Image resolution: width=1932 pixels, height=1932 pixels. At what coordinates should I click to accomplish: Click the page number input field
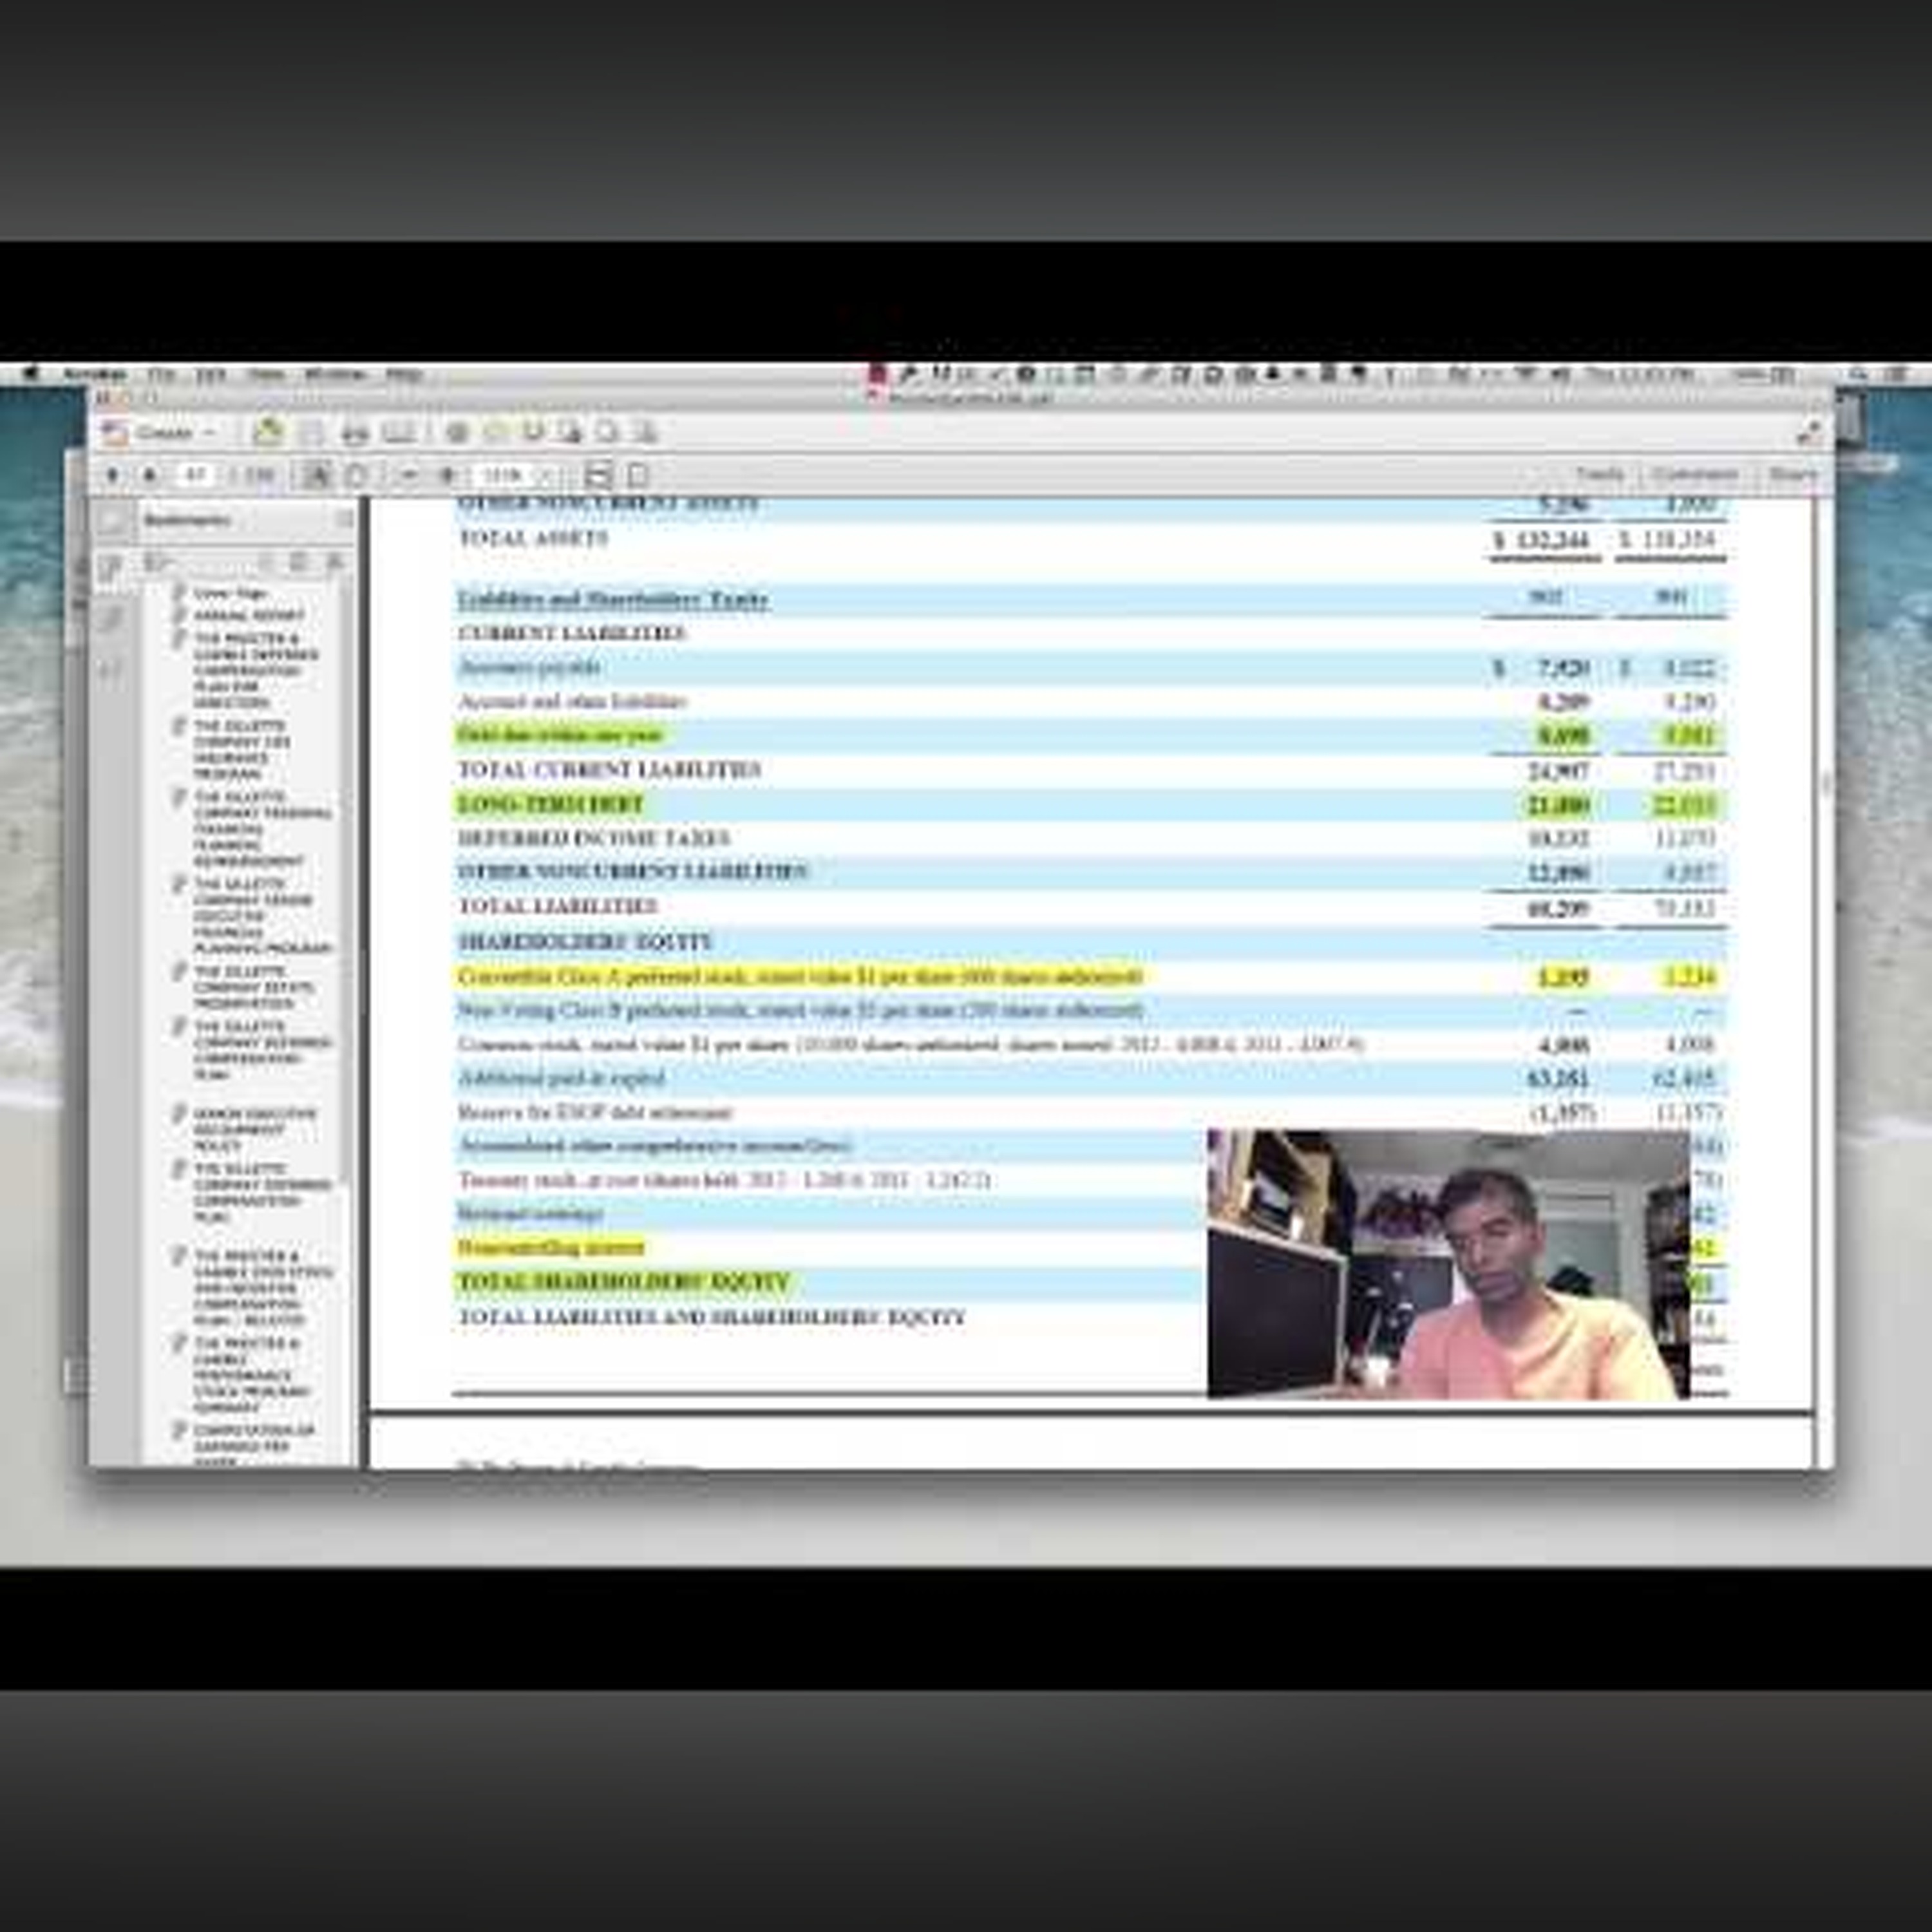click(195, 475)
